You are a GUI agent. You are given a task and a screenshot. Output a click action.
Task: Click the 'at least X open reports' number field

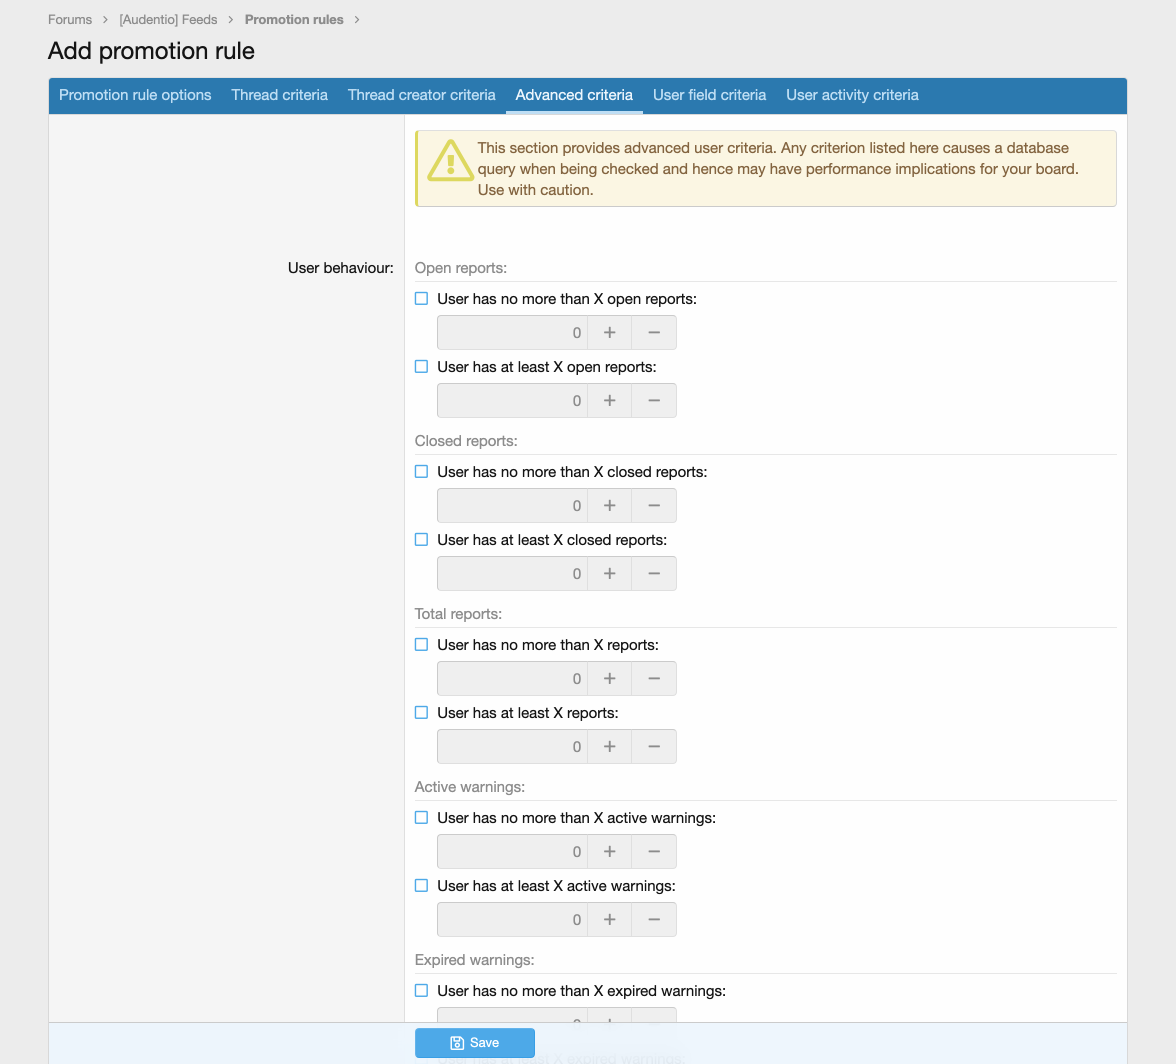coord(512,401)
